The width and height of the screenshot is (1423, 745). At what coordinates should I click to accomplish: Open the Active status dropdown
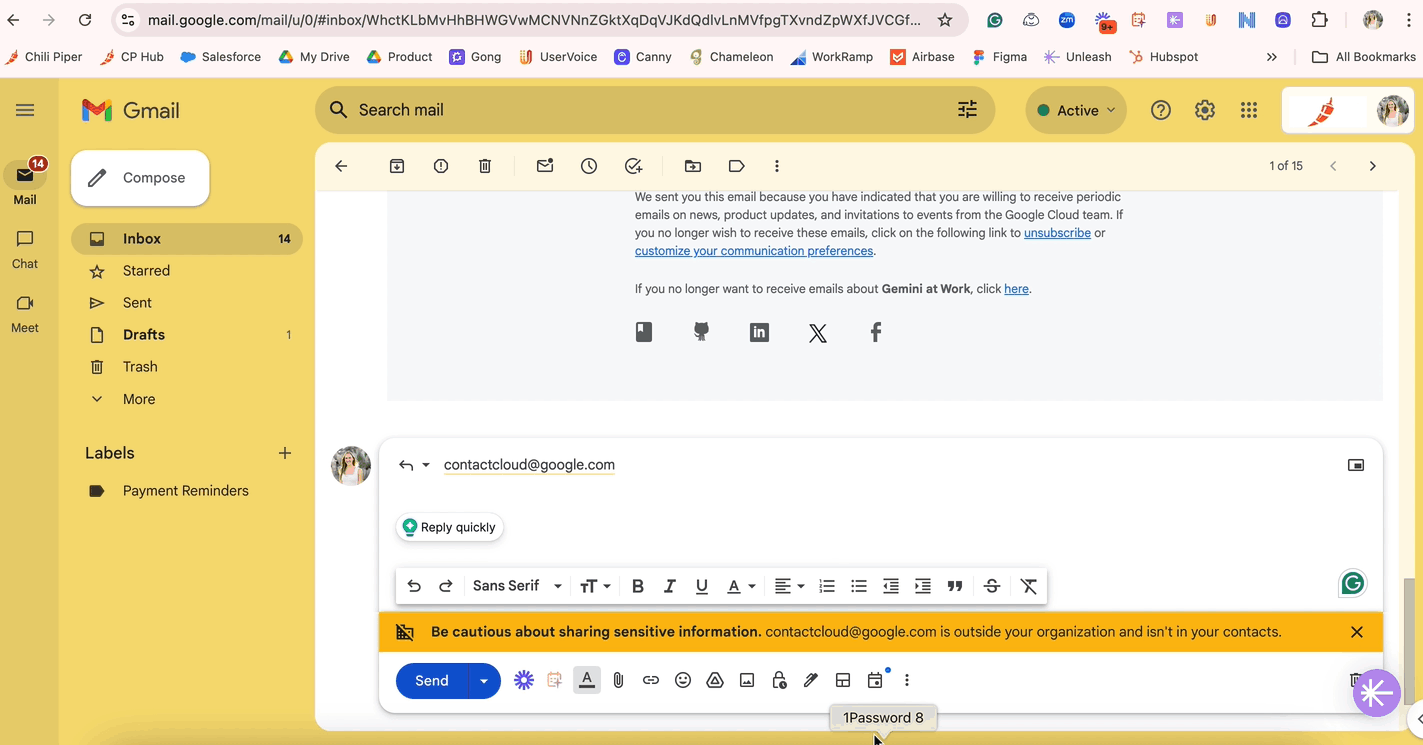(1076, 110)
